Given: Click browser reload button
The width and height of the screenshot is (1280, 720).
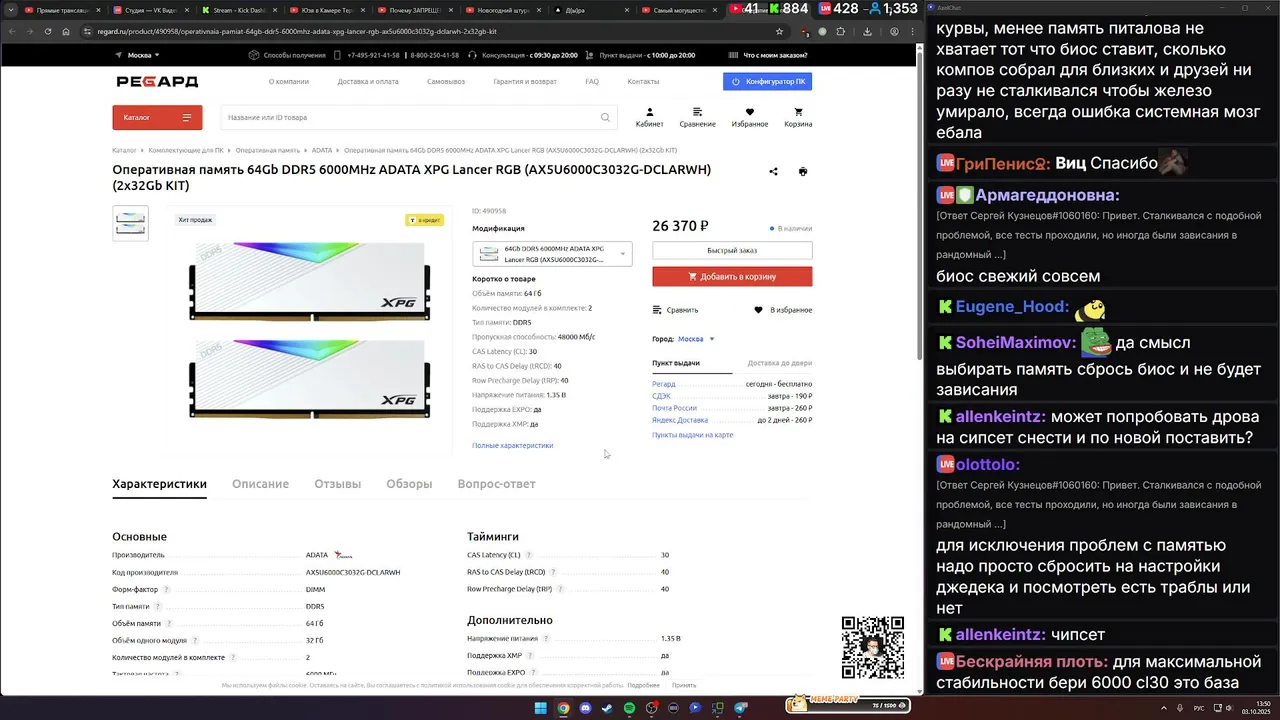Looking at the screenshot, I should (46, 31).
